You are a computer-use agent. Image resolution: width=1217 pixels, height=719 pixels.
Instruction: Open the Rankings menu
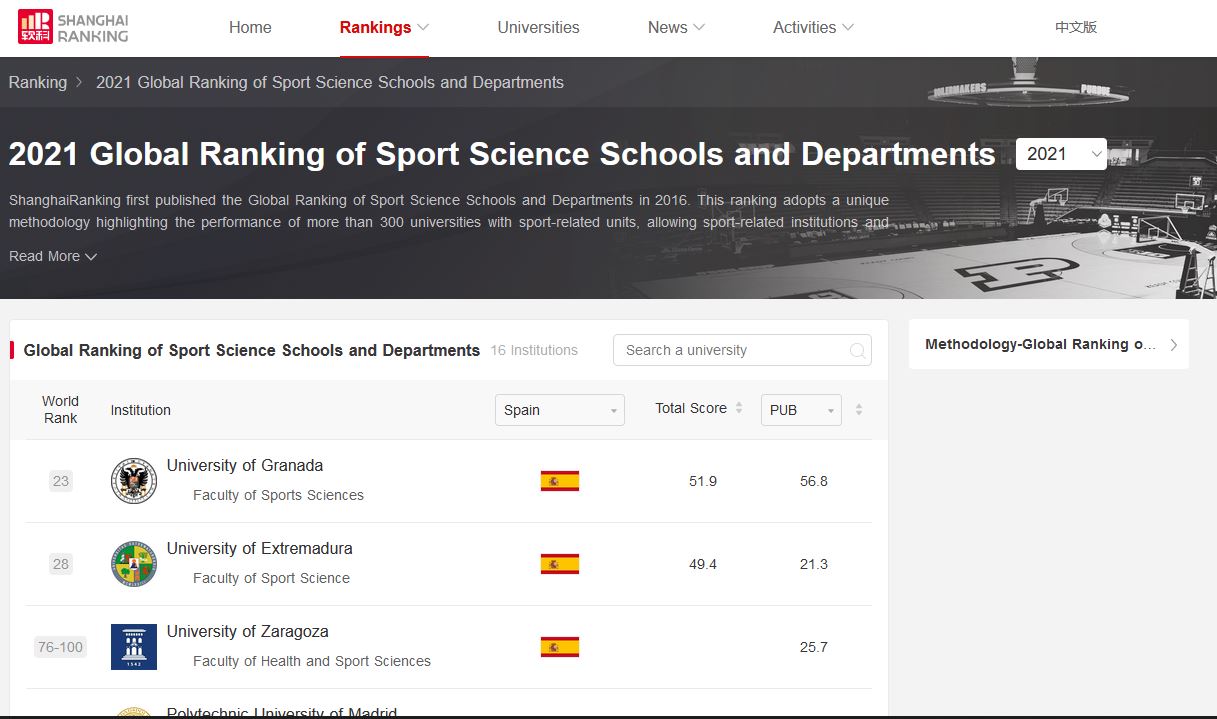coord(384,28)
